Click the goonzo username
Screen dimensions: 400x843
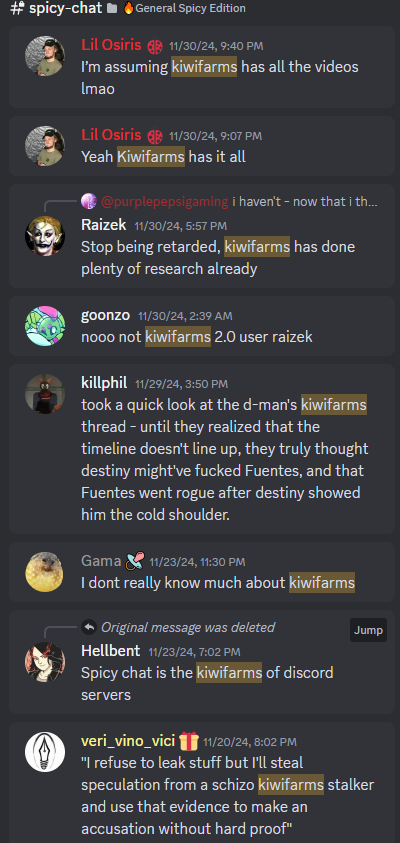[x=105, y=315]
